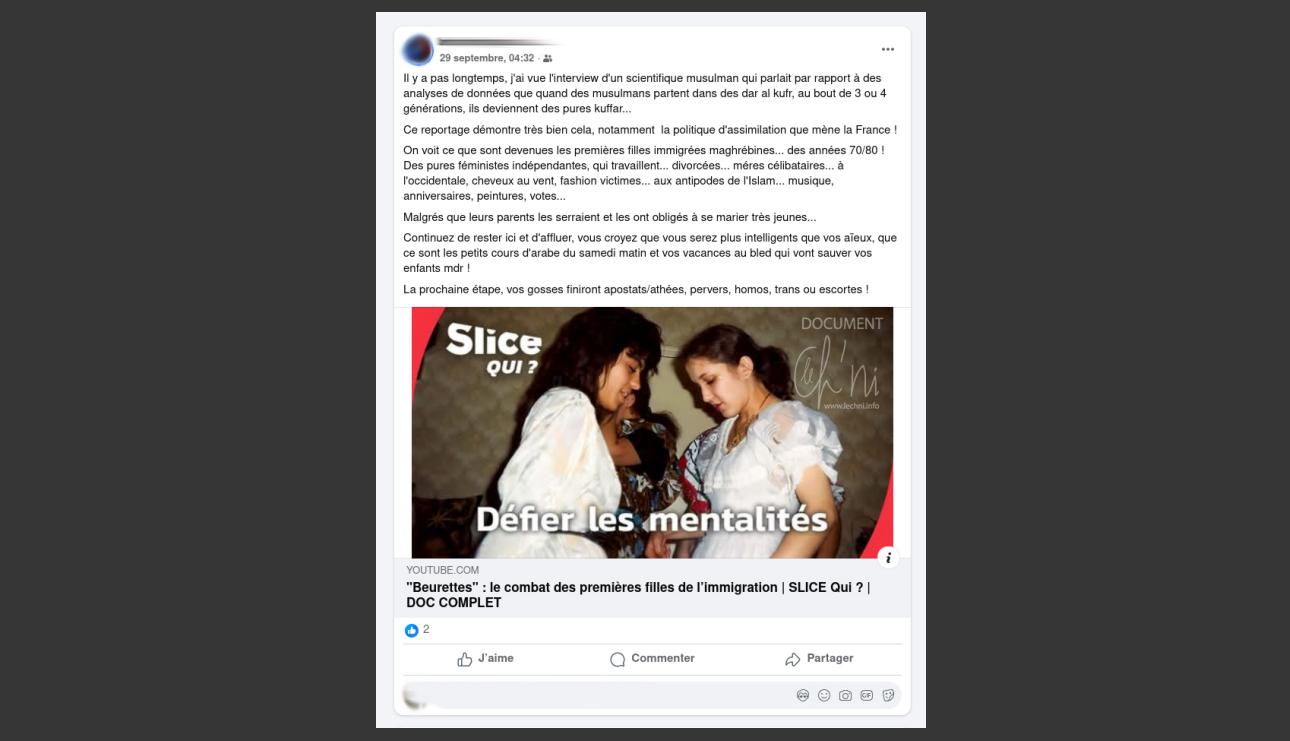Click the friends audience icon beside timestamp
The height and width of the screenshot is (741, 1290).
(x=547, y=58)
